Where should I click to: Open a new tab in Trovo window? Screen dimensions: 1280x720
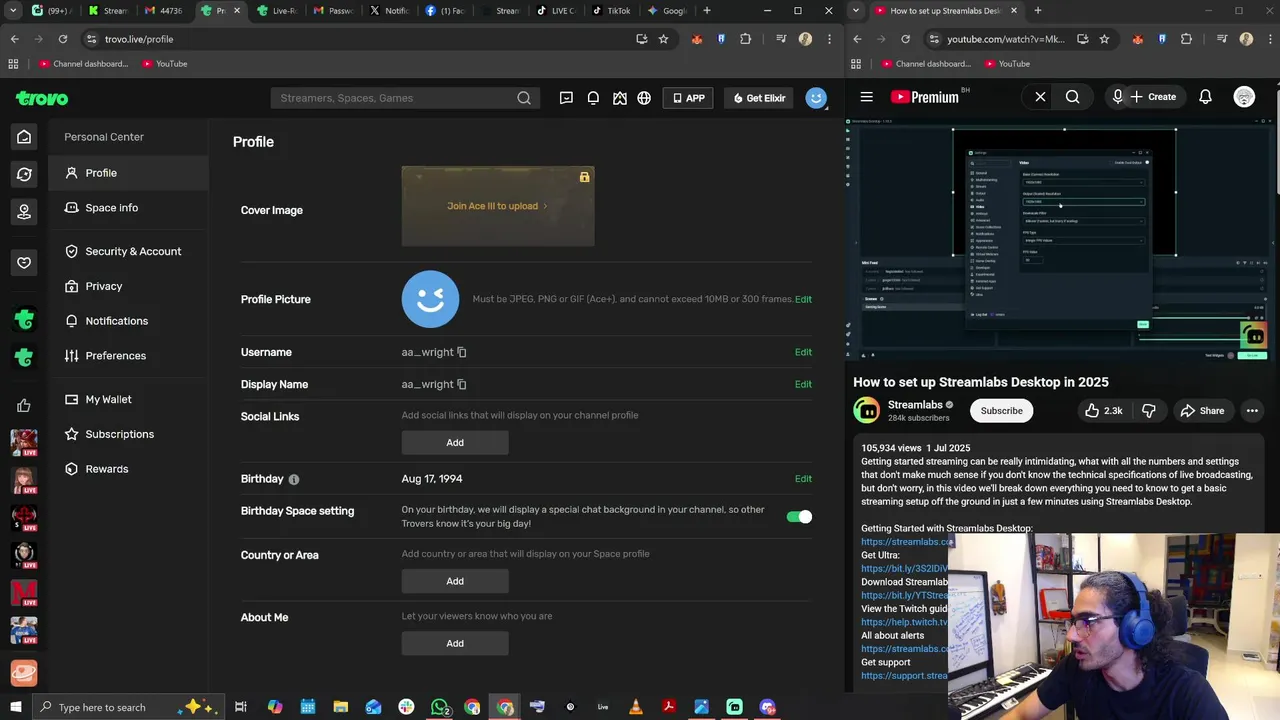click(x=707, y=11)
